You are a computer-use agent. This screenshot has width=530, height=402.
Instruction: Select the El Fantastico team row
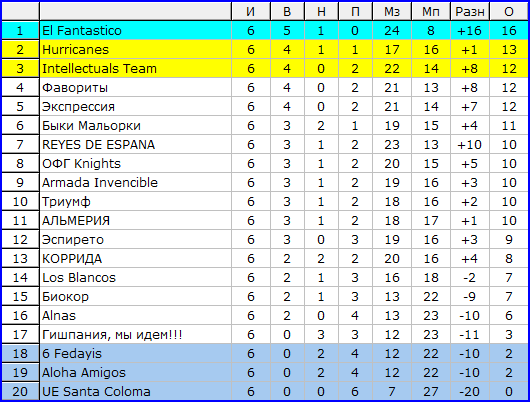tap(265, 30)
